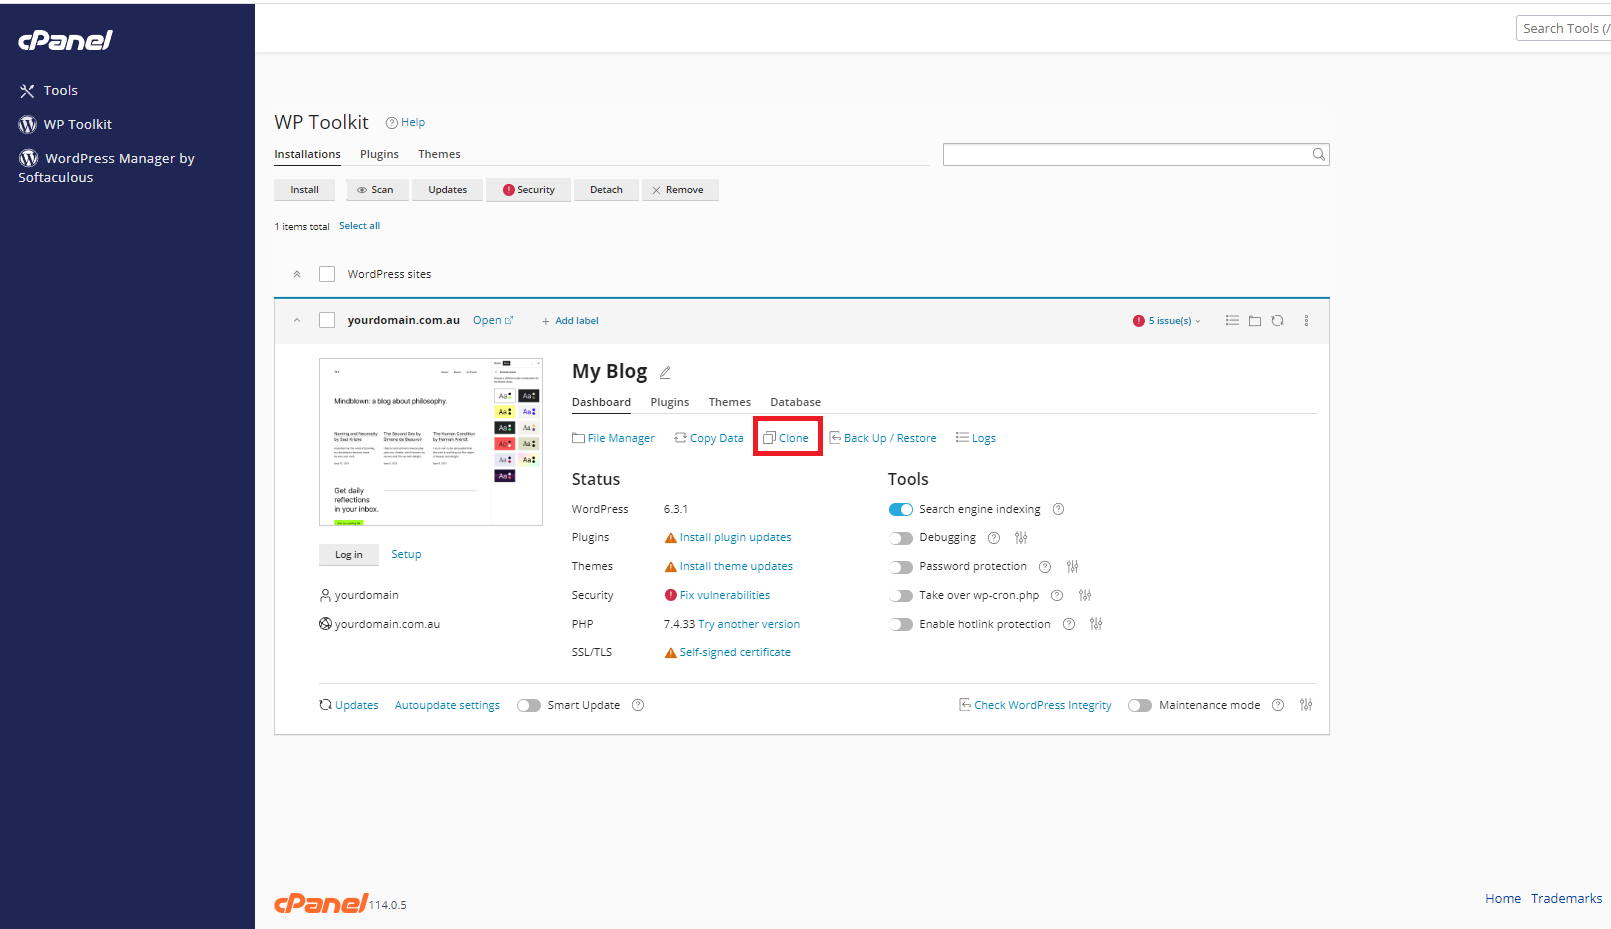The image size is (1611, 929).
Task: Collapse the yourdomain.com.au site card chevron
Action: [297, 321]
